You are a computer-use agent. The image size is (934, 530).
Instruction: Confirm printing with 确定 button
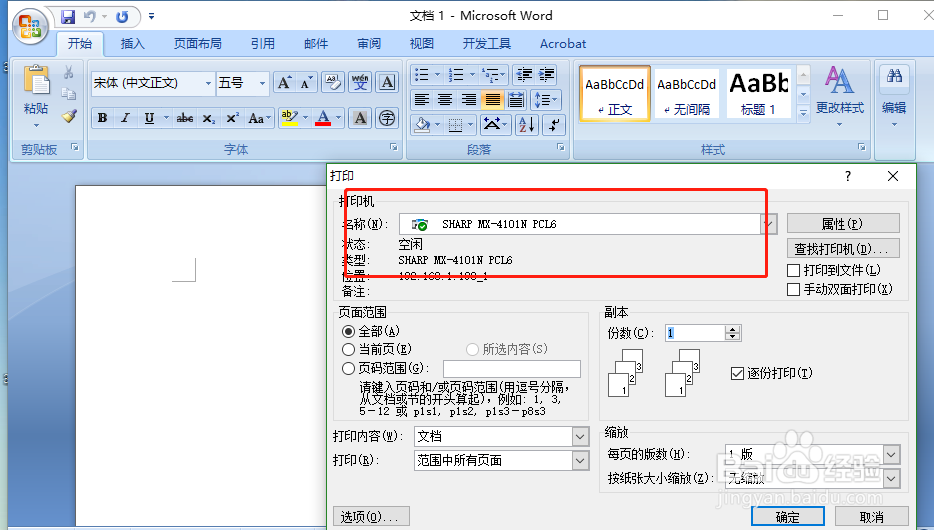[787, 517]
